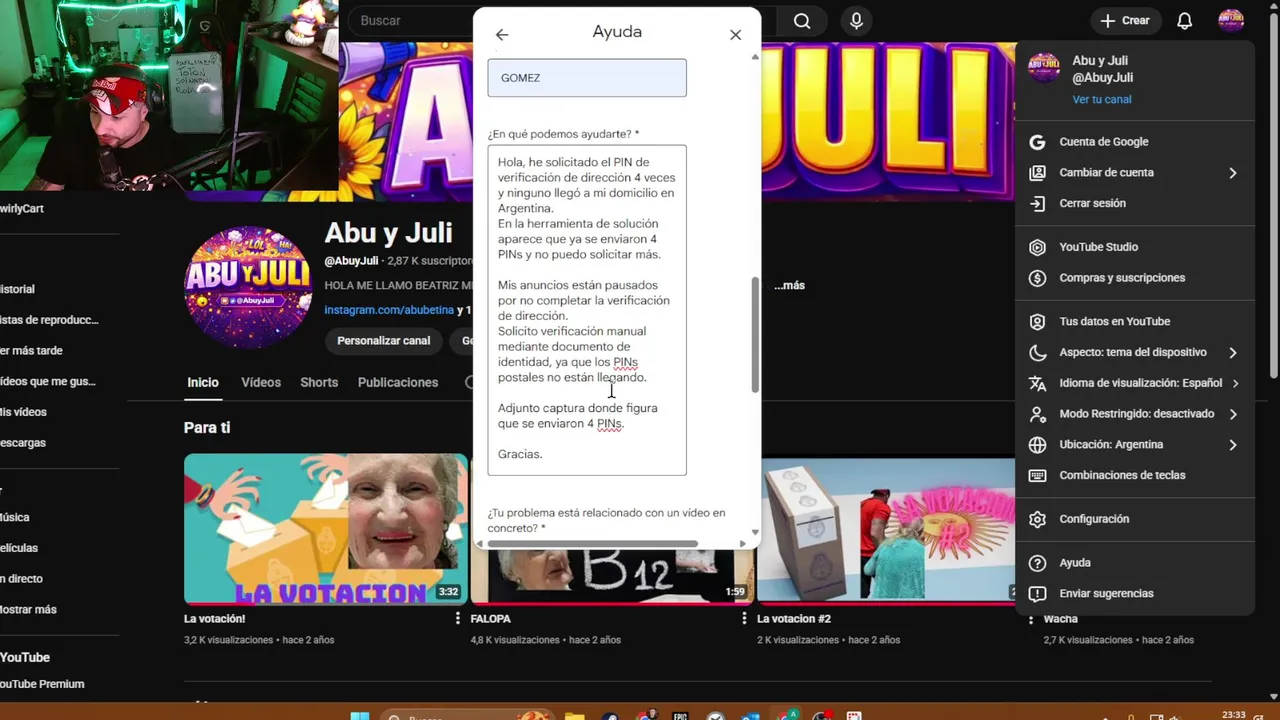This screenshot has width=1280, height=720.
Task: Click the magnifier search button in the top bar
Action: pyautogui.click(x=802, y=21)
